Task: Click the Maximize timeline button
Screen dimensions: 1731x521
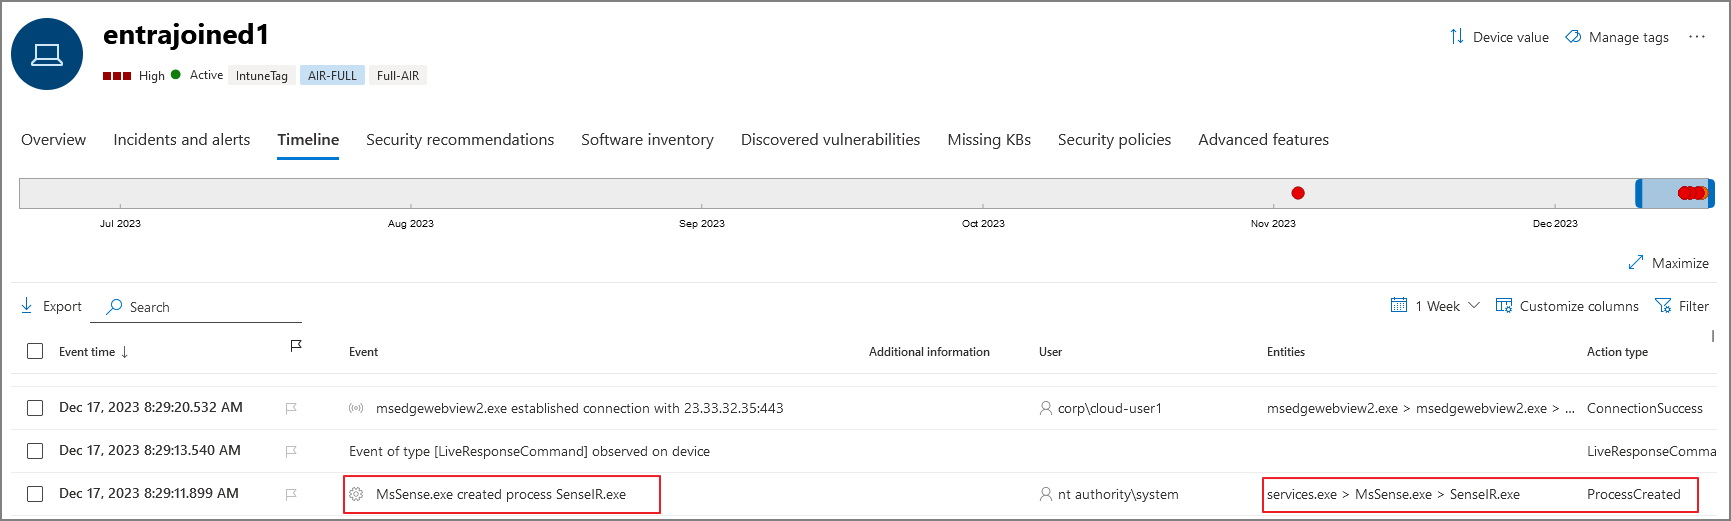Action: tap(1669, 263)
